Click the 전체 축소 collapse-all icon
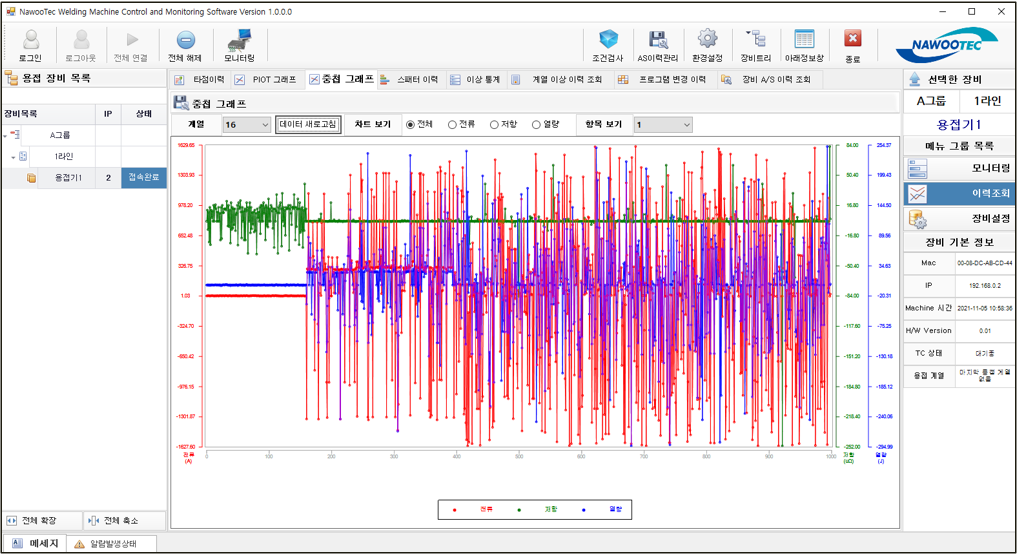This screenshot has height=556, width=1022. tap(93, 521)
